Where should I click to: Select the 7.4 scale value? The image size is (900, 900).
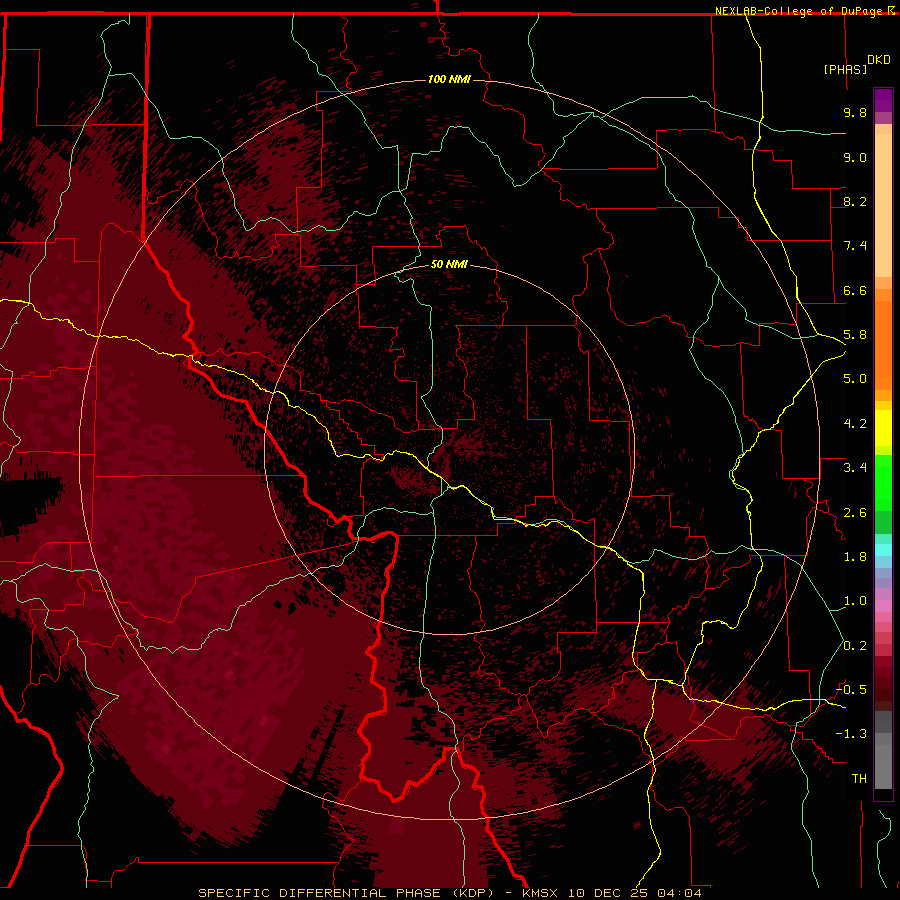(x=855, y=246)
